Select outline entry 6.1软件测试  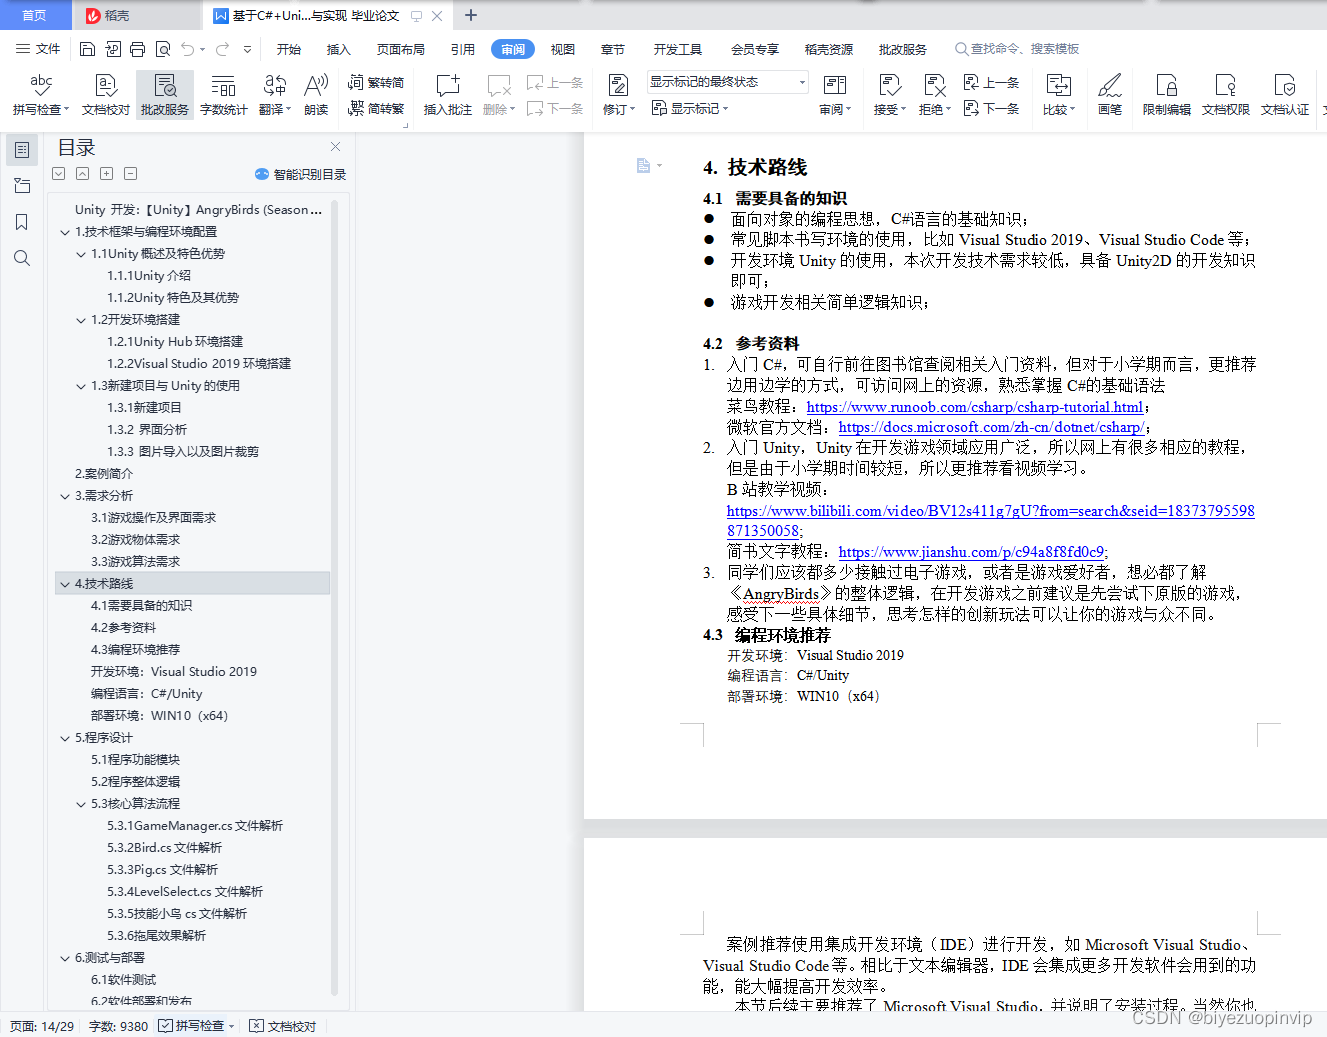click(123, 980)
